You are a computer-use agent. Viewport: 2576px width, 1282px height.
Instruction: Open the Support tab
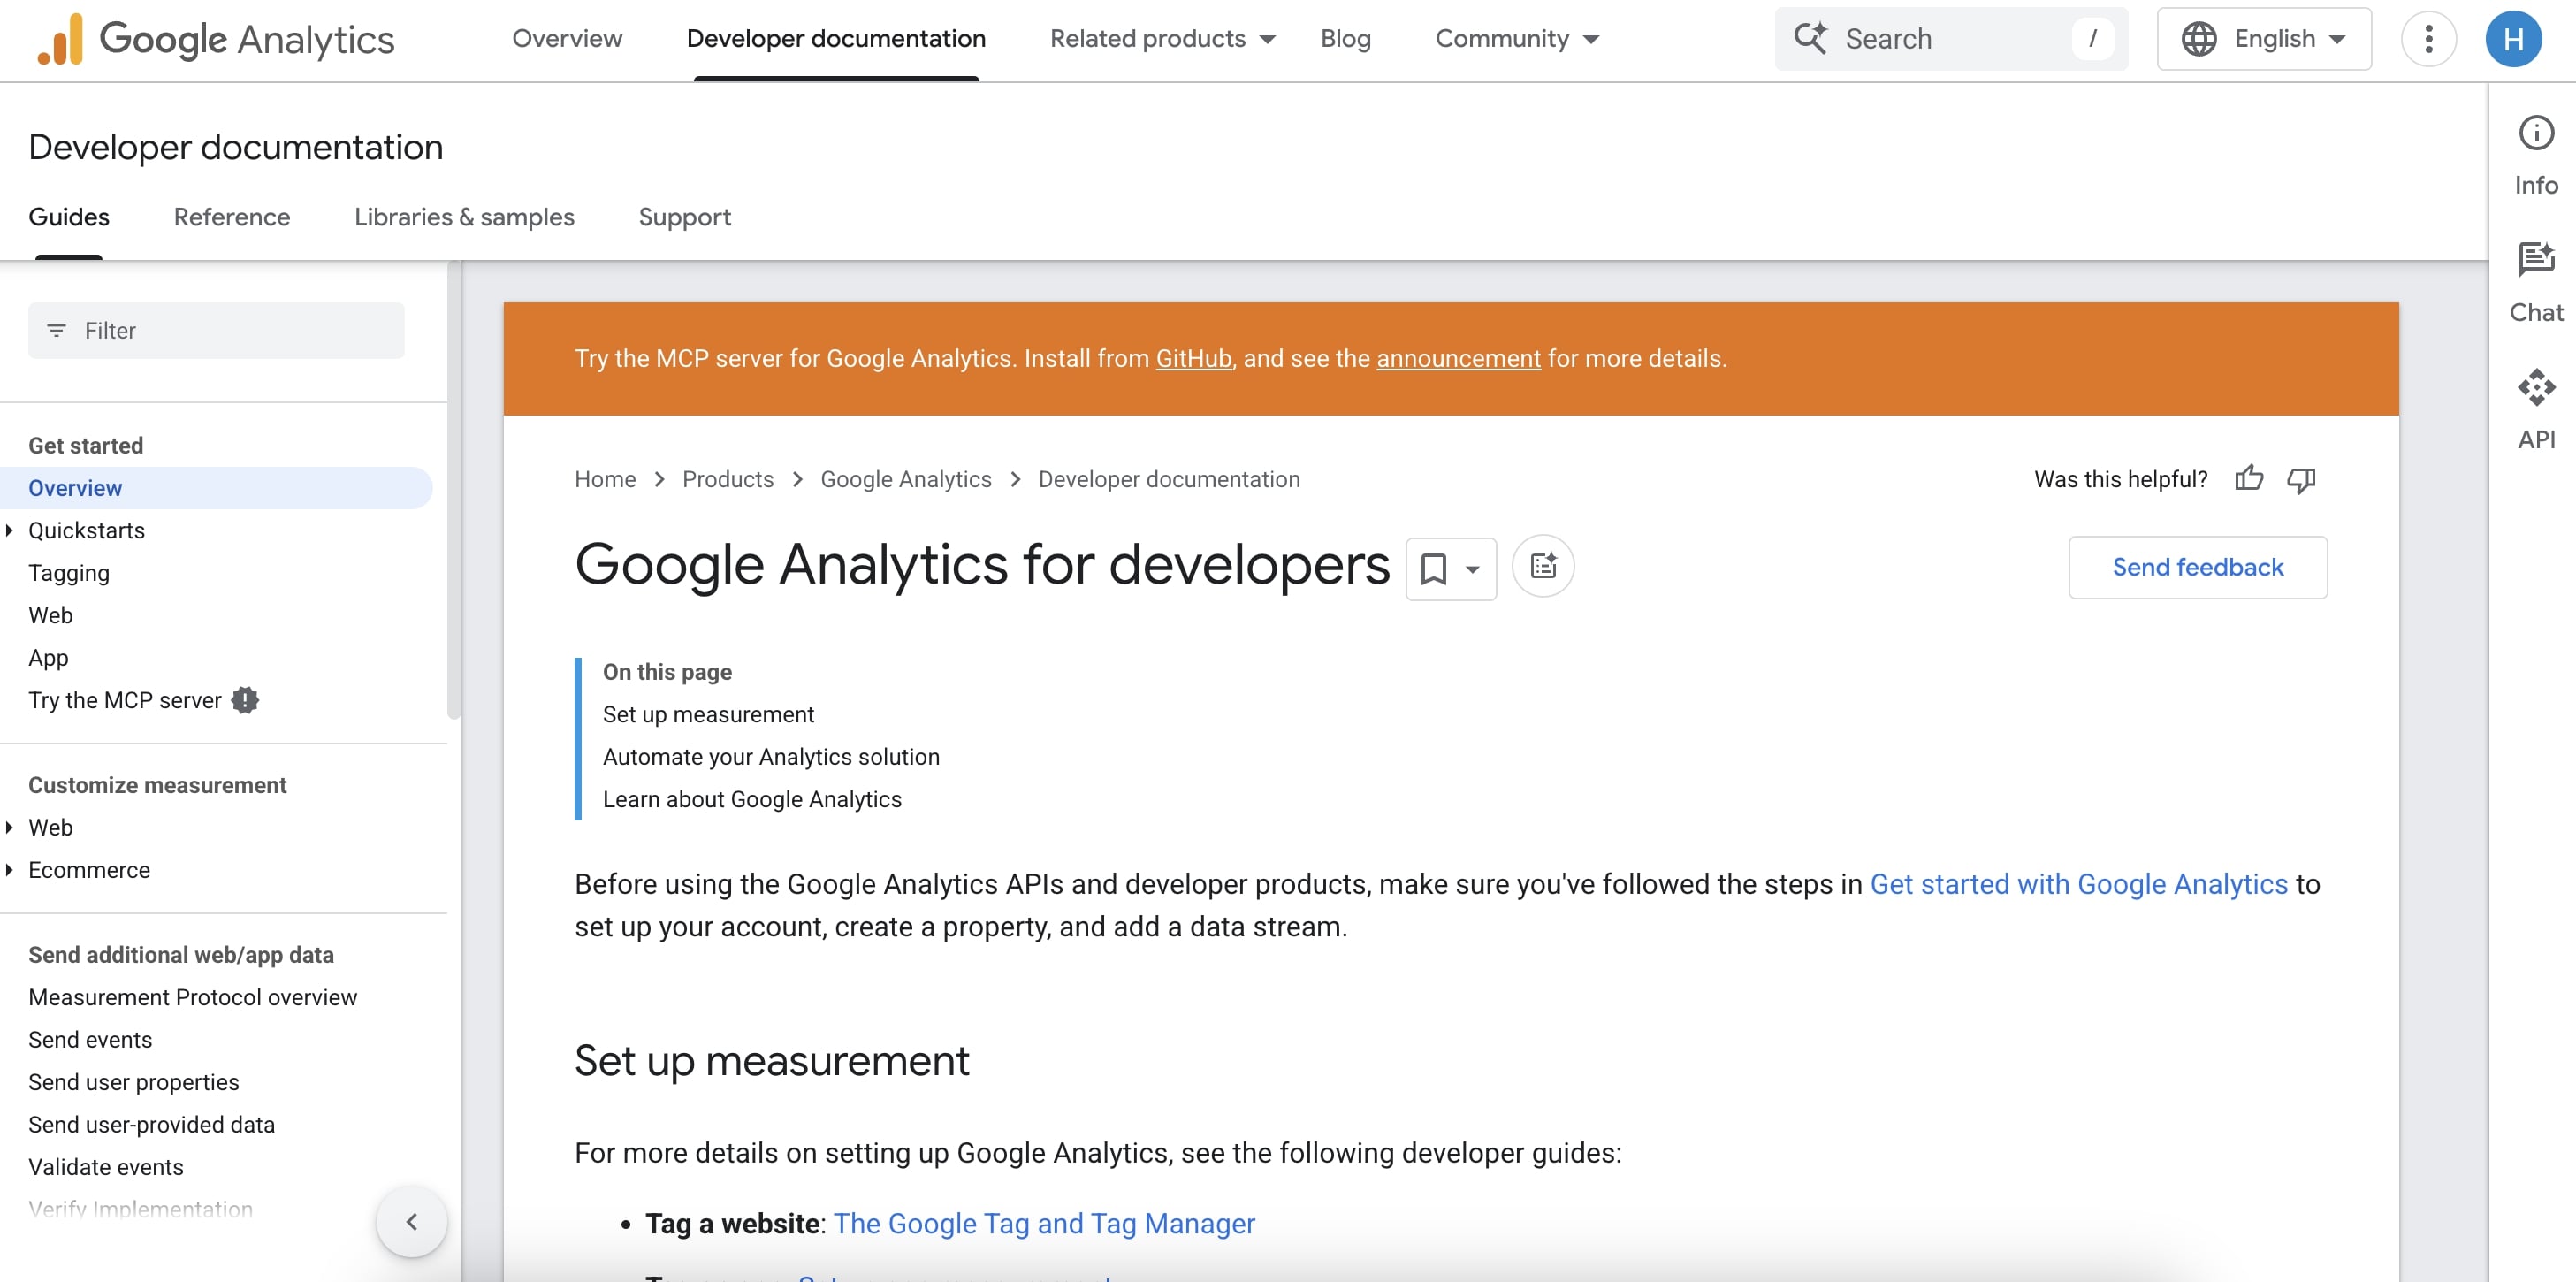(684, 217)
